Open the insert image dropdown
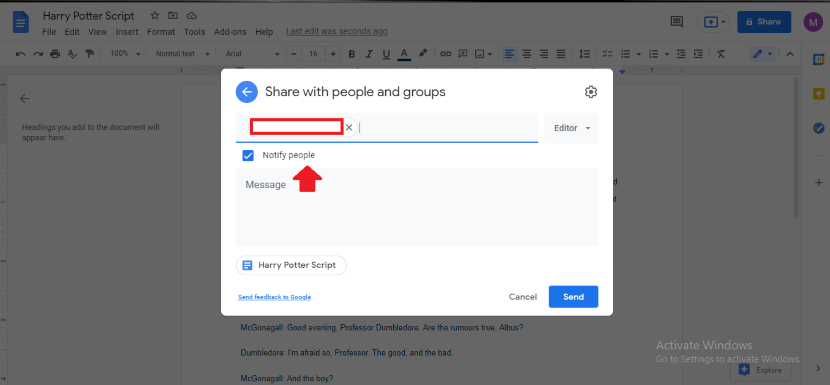The width and height of the screenshot is (830, 385). tap(484, 54)
